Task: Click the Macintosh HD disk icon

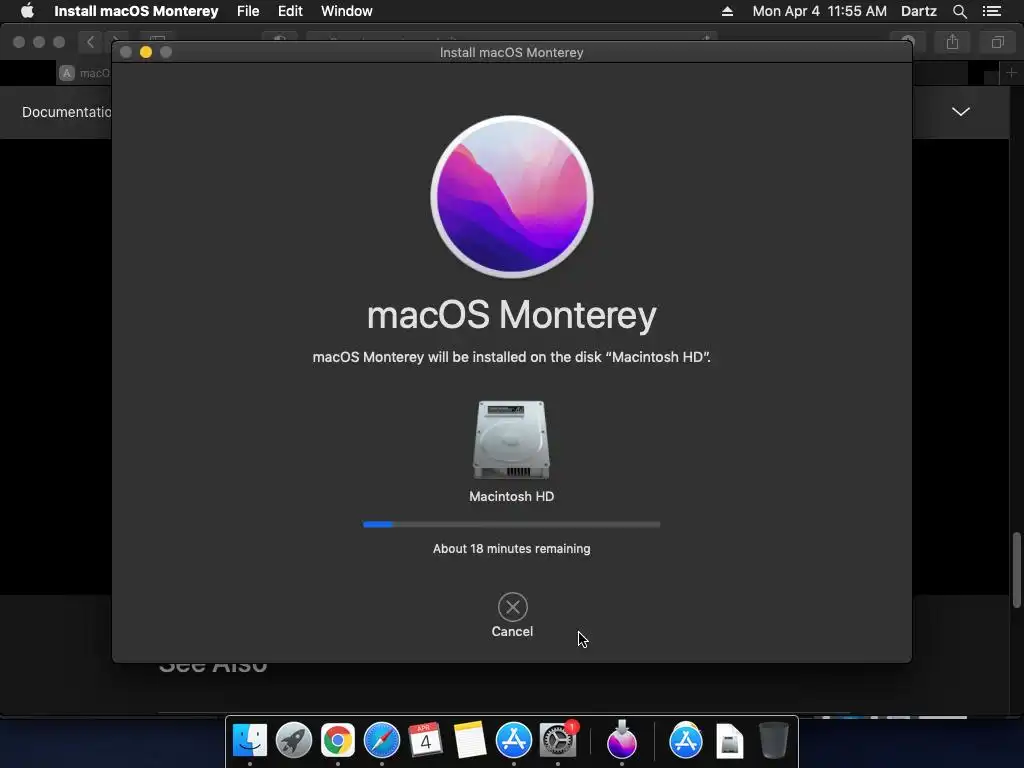Action: (511, 440)
